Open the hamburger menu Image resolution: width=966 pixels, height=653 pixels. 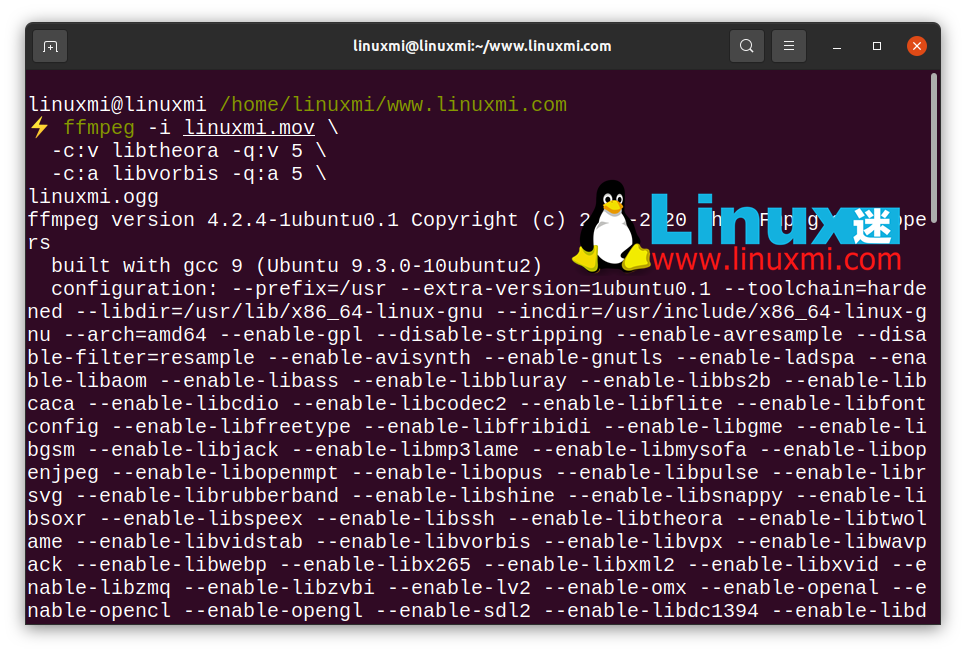click(789, 46)
